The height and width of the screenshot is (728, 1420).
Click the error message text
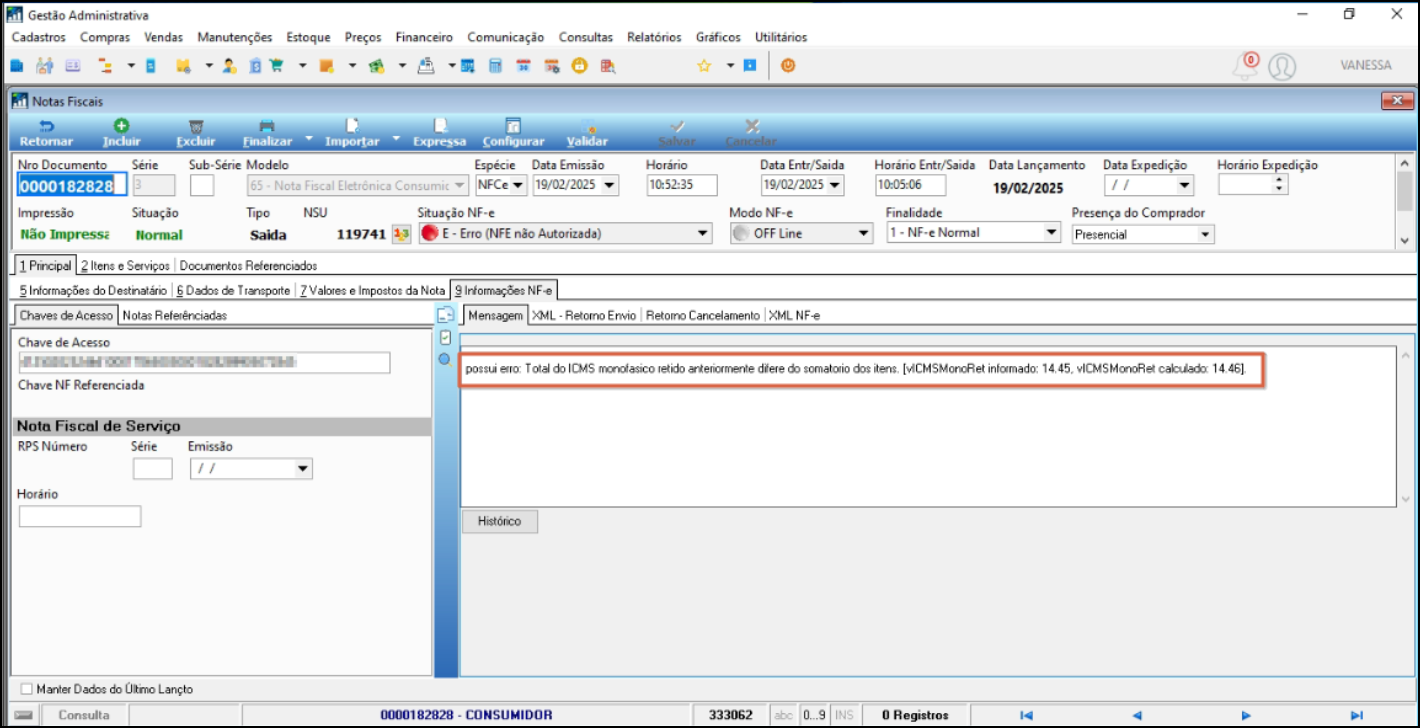click(x=855, y=369)
